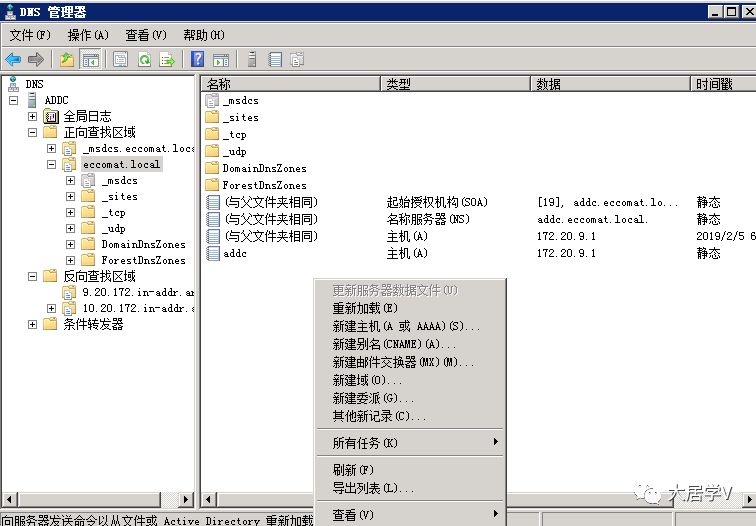Select the 9.20.172.in-addr.arpa reverse zone

coord(138,292)
